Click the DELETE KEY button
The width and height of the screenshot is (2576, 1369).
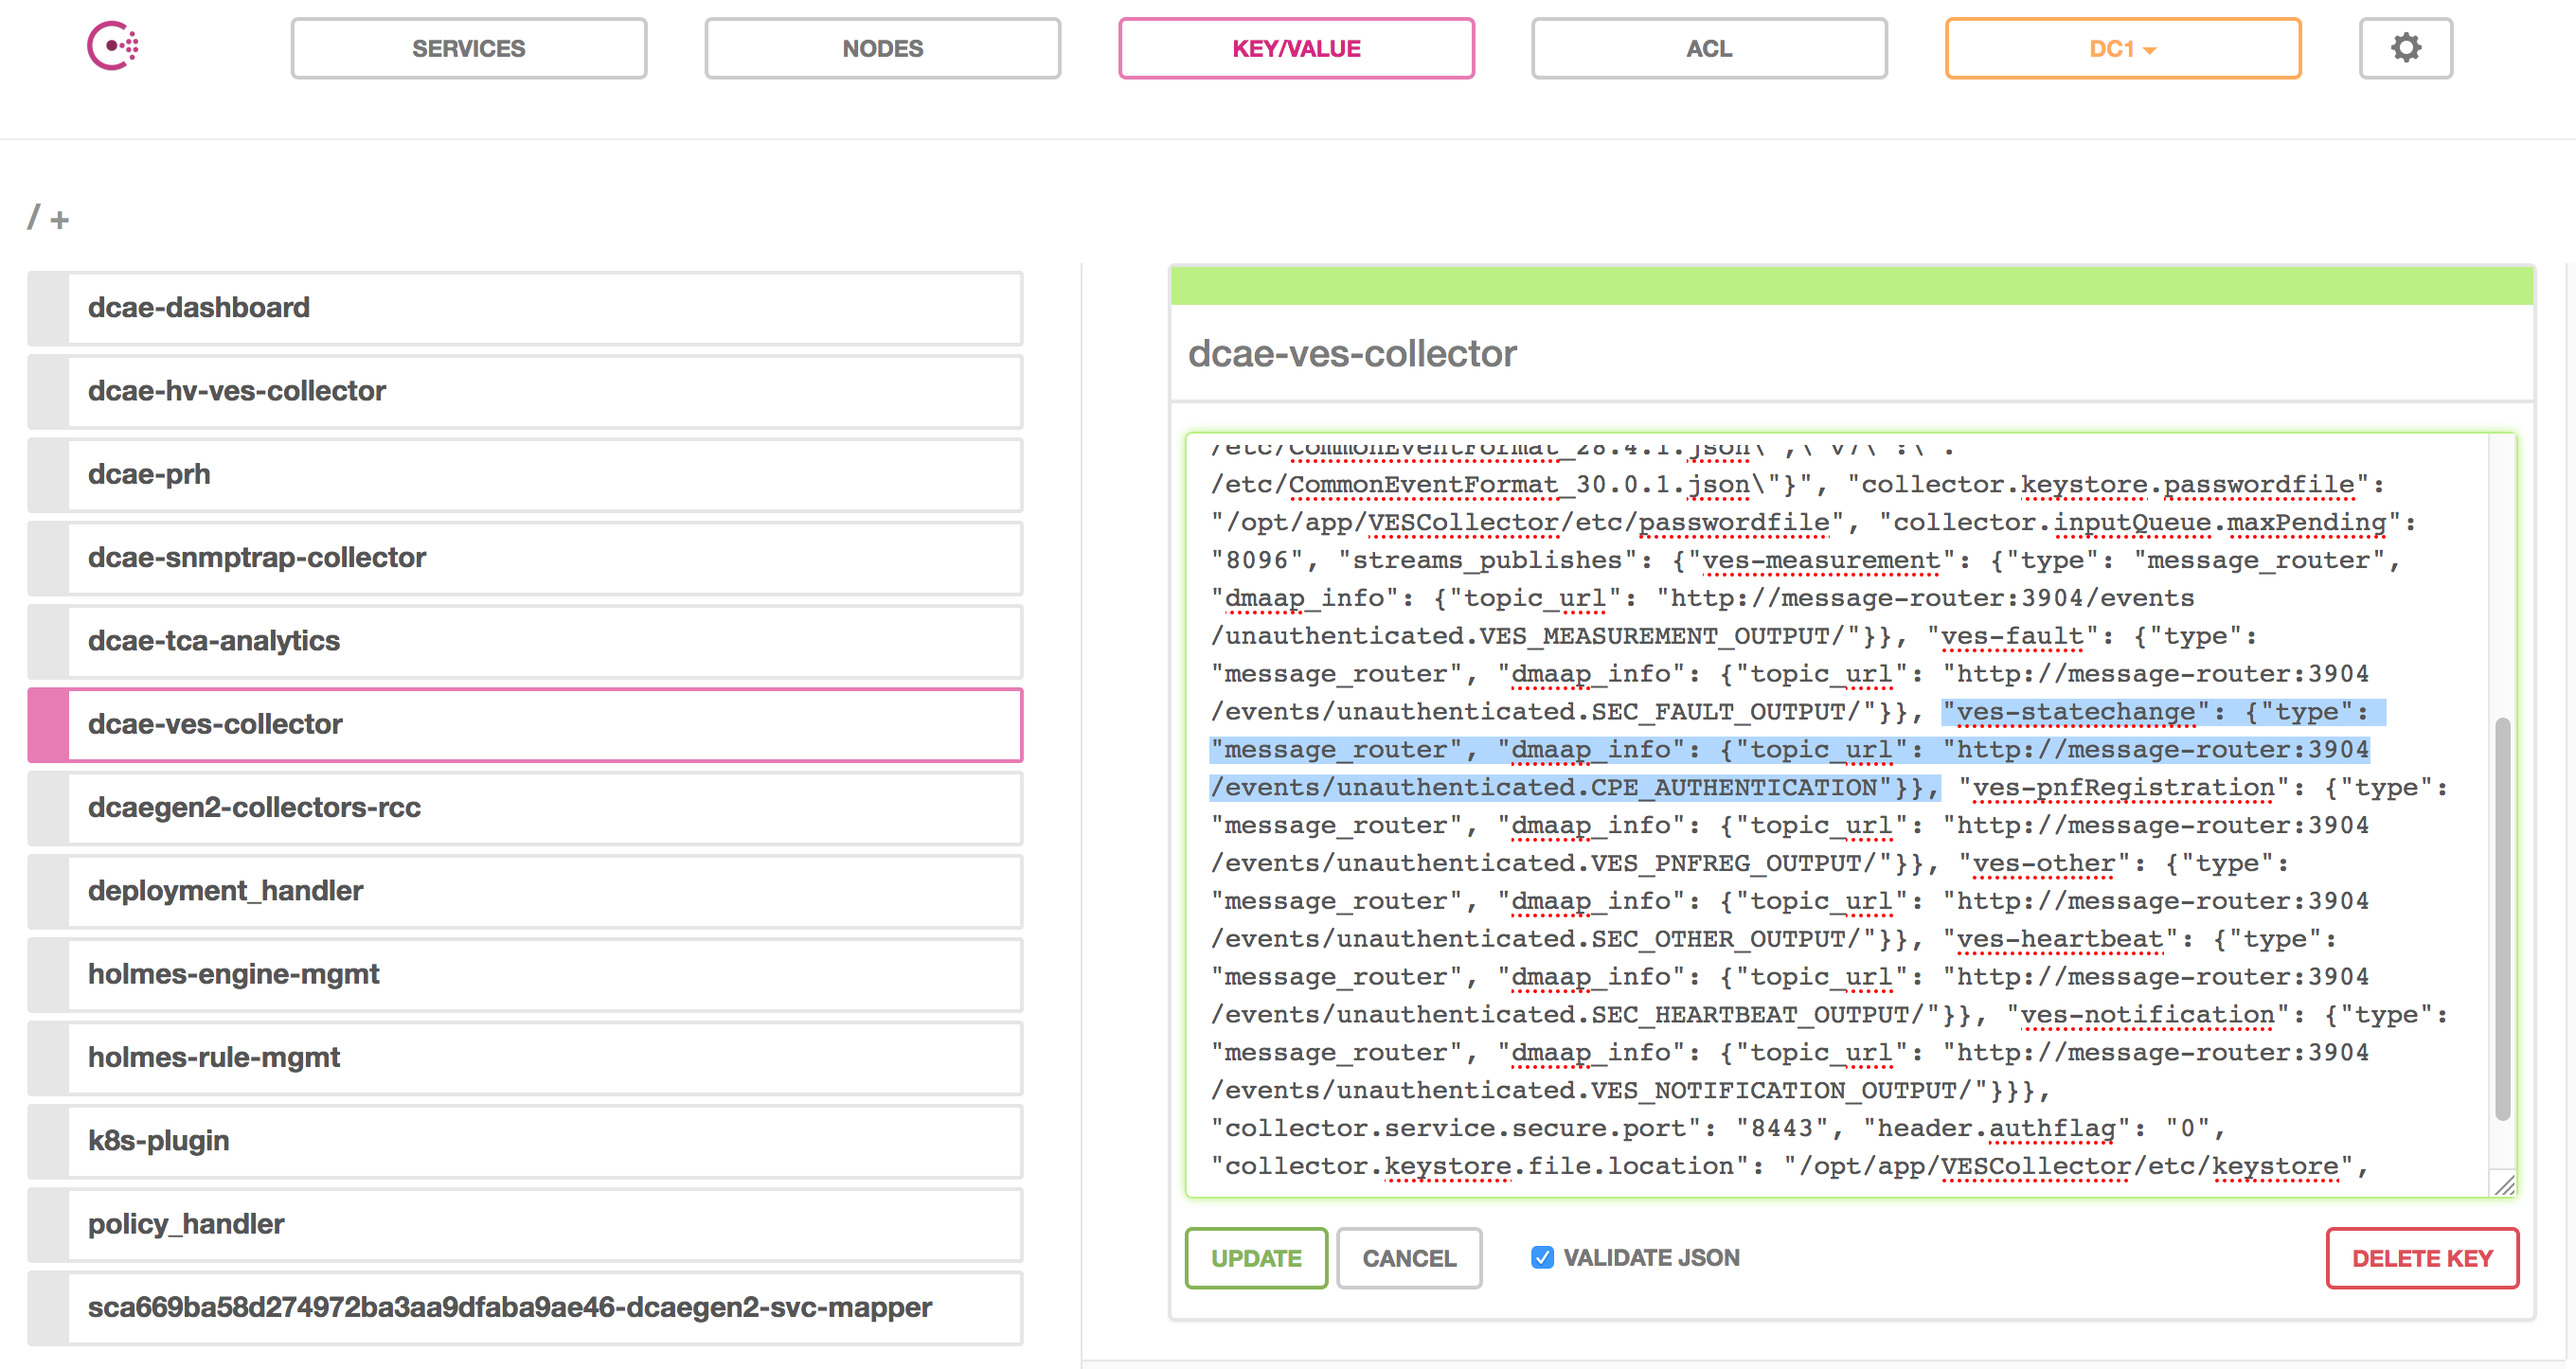pyautogui.click(x=2422, y=1258)
